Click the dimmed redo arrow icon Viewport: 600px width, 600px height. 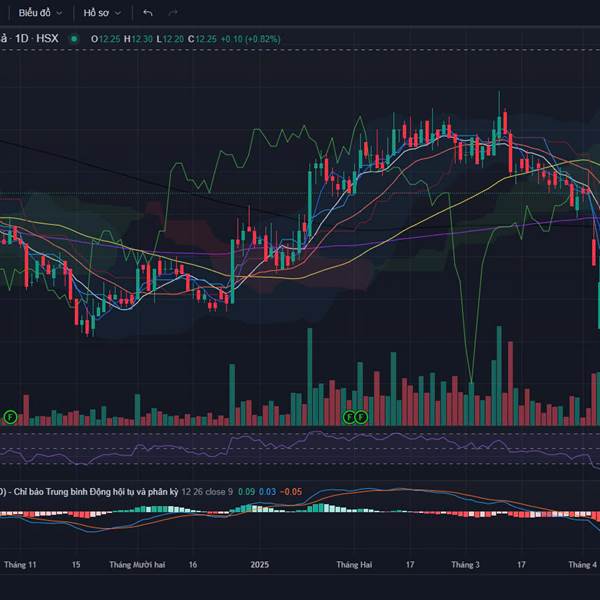tap(173, 13)
